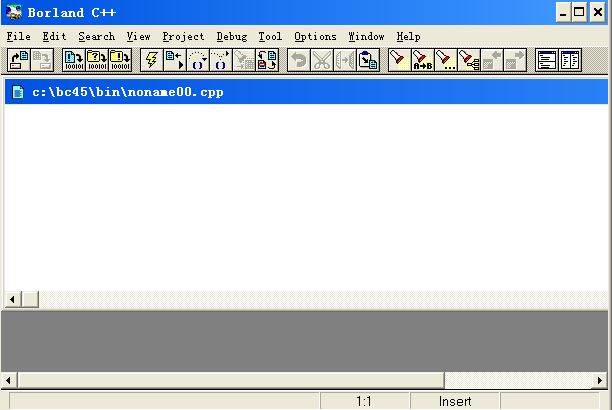Click the Step over icon

(198, 60)
